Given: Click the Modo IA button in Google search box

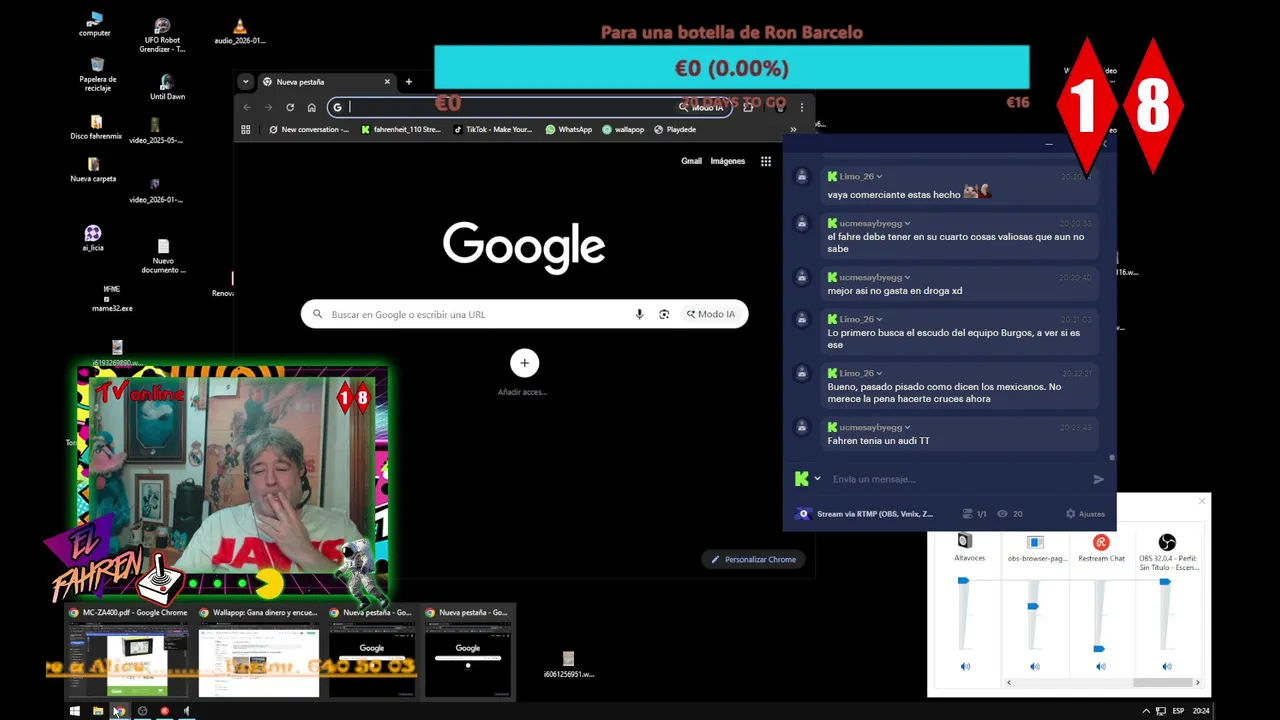Looking at the screenshot, I should [x=711, y=314].
